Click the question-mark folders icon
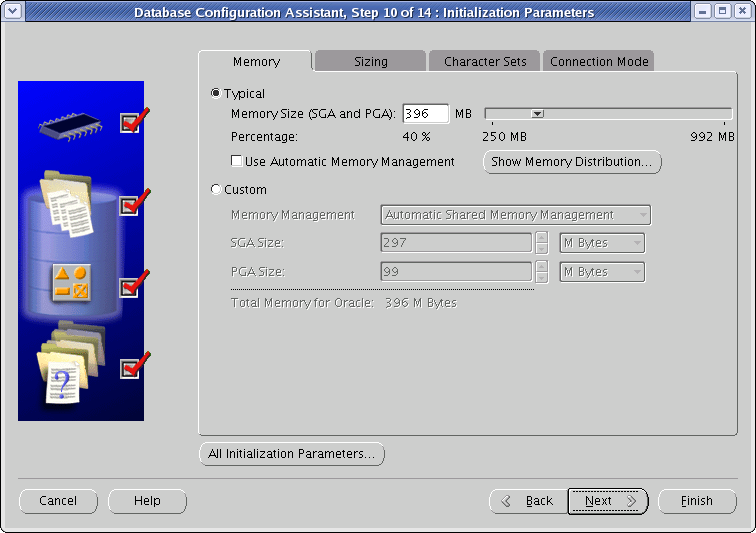This screenshot has width=756, height=533. 70,363
